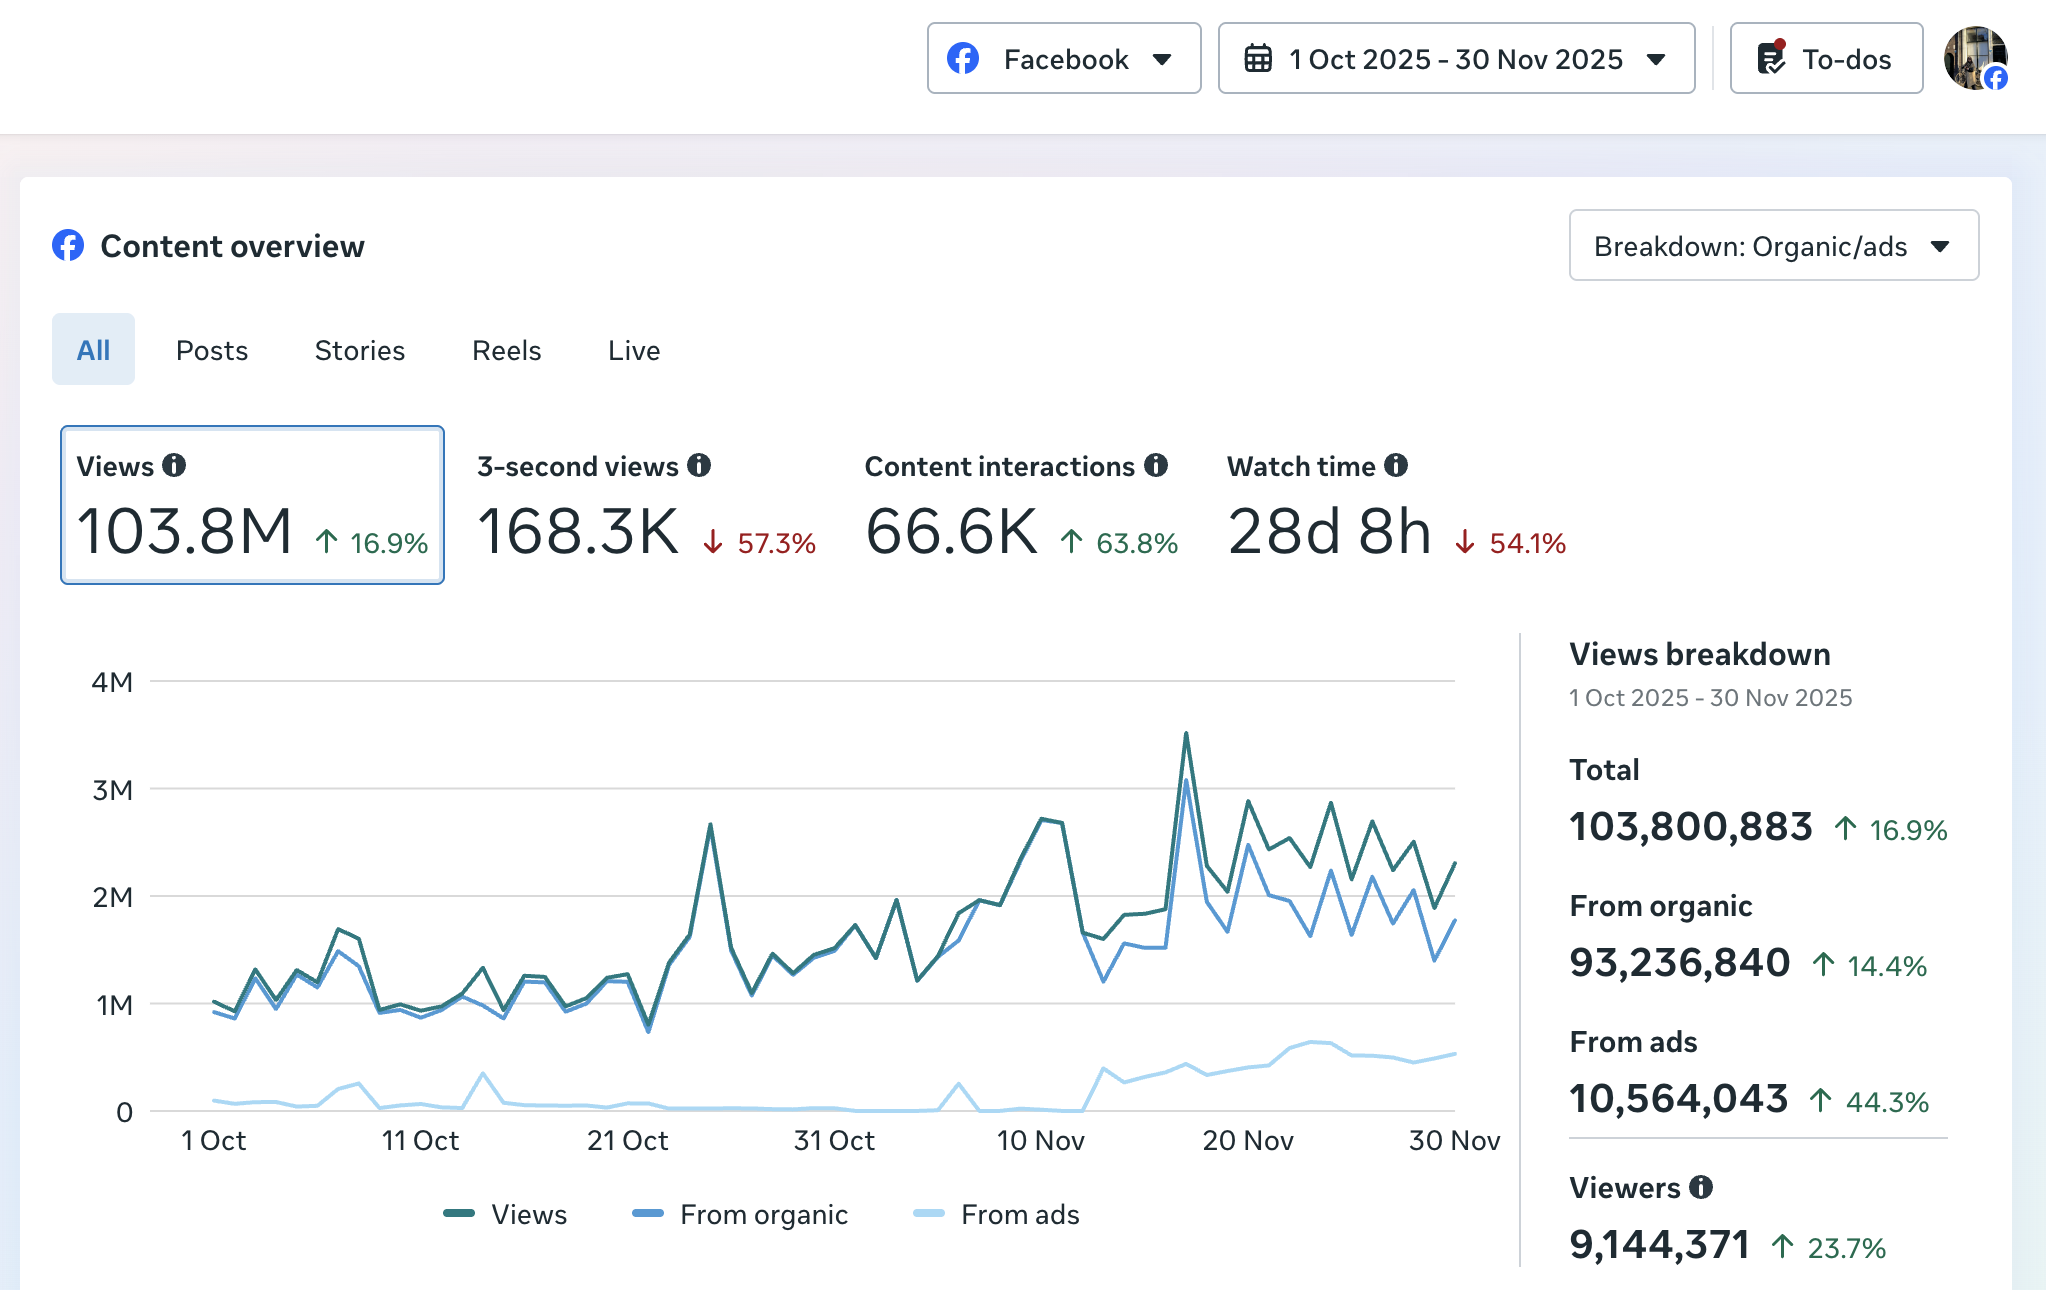Click the To-dos checklist icon
This screenshot has height=1290, width=2046.
1771,58
